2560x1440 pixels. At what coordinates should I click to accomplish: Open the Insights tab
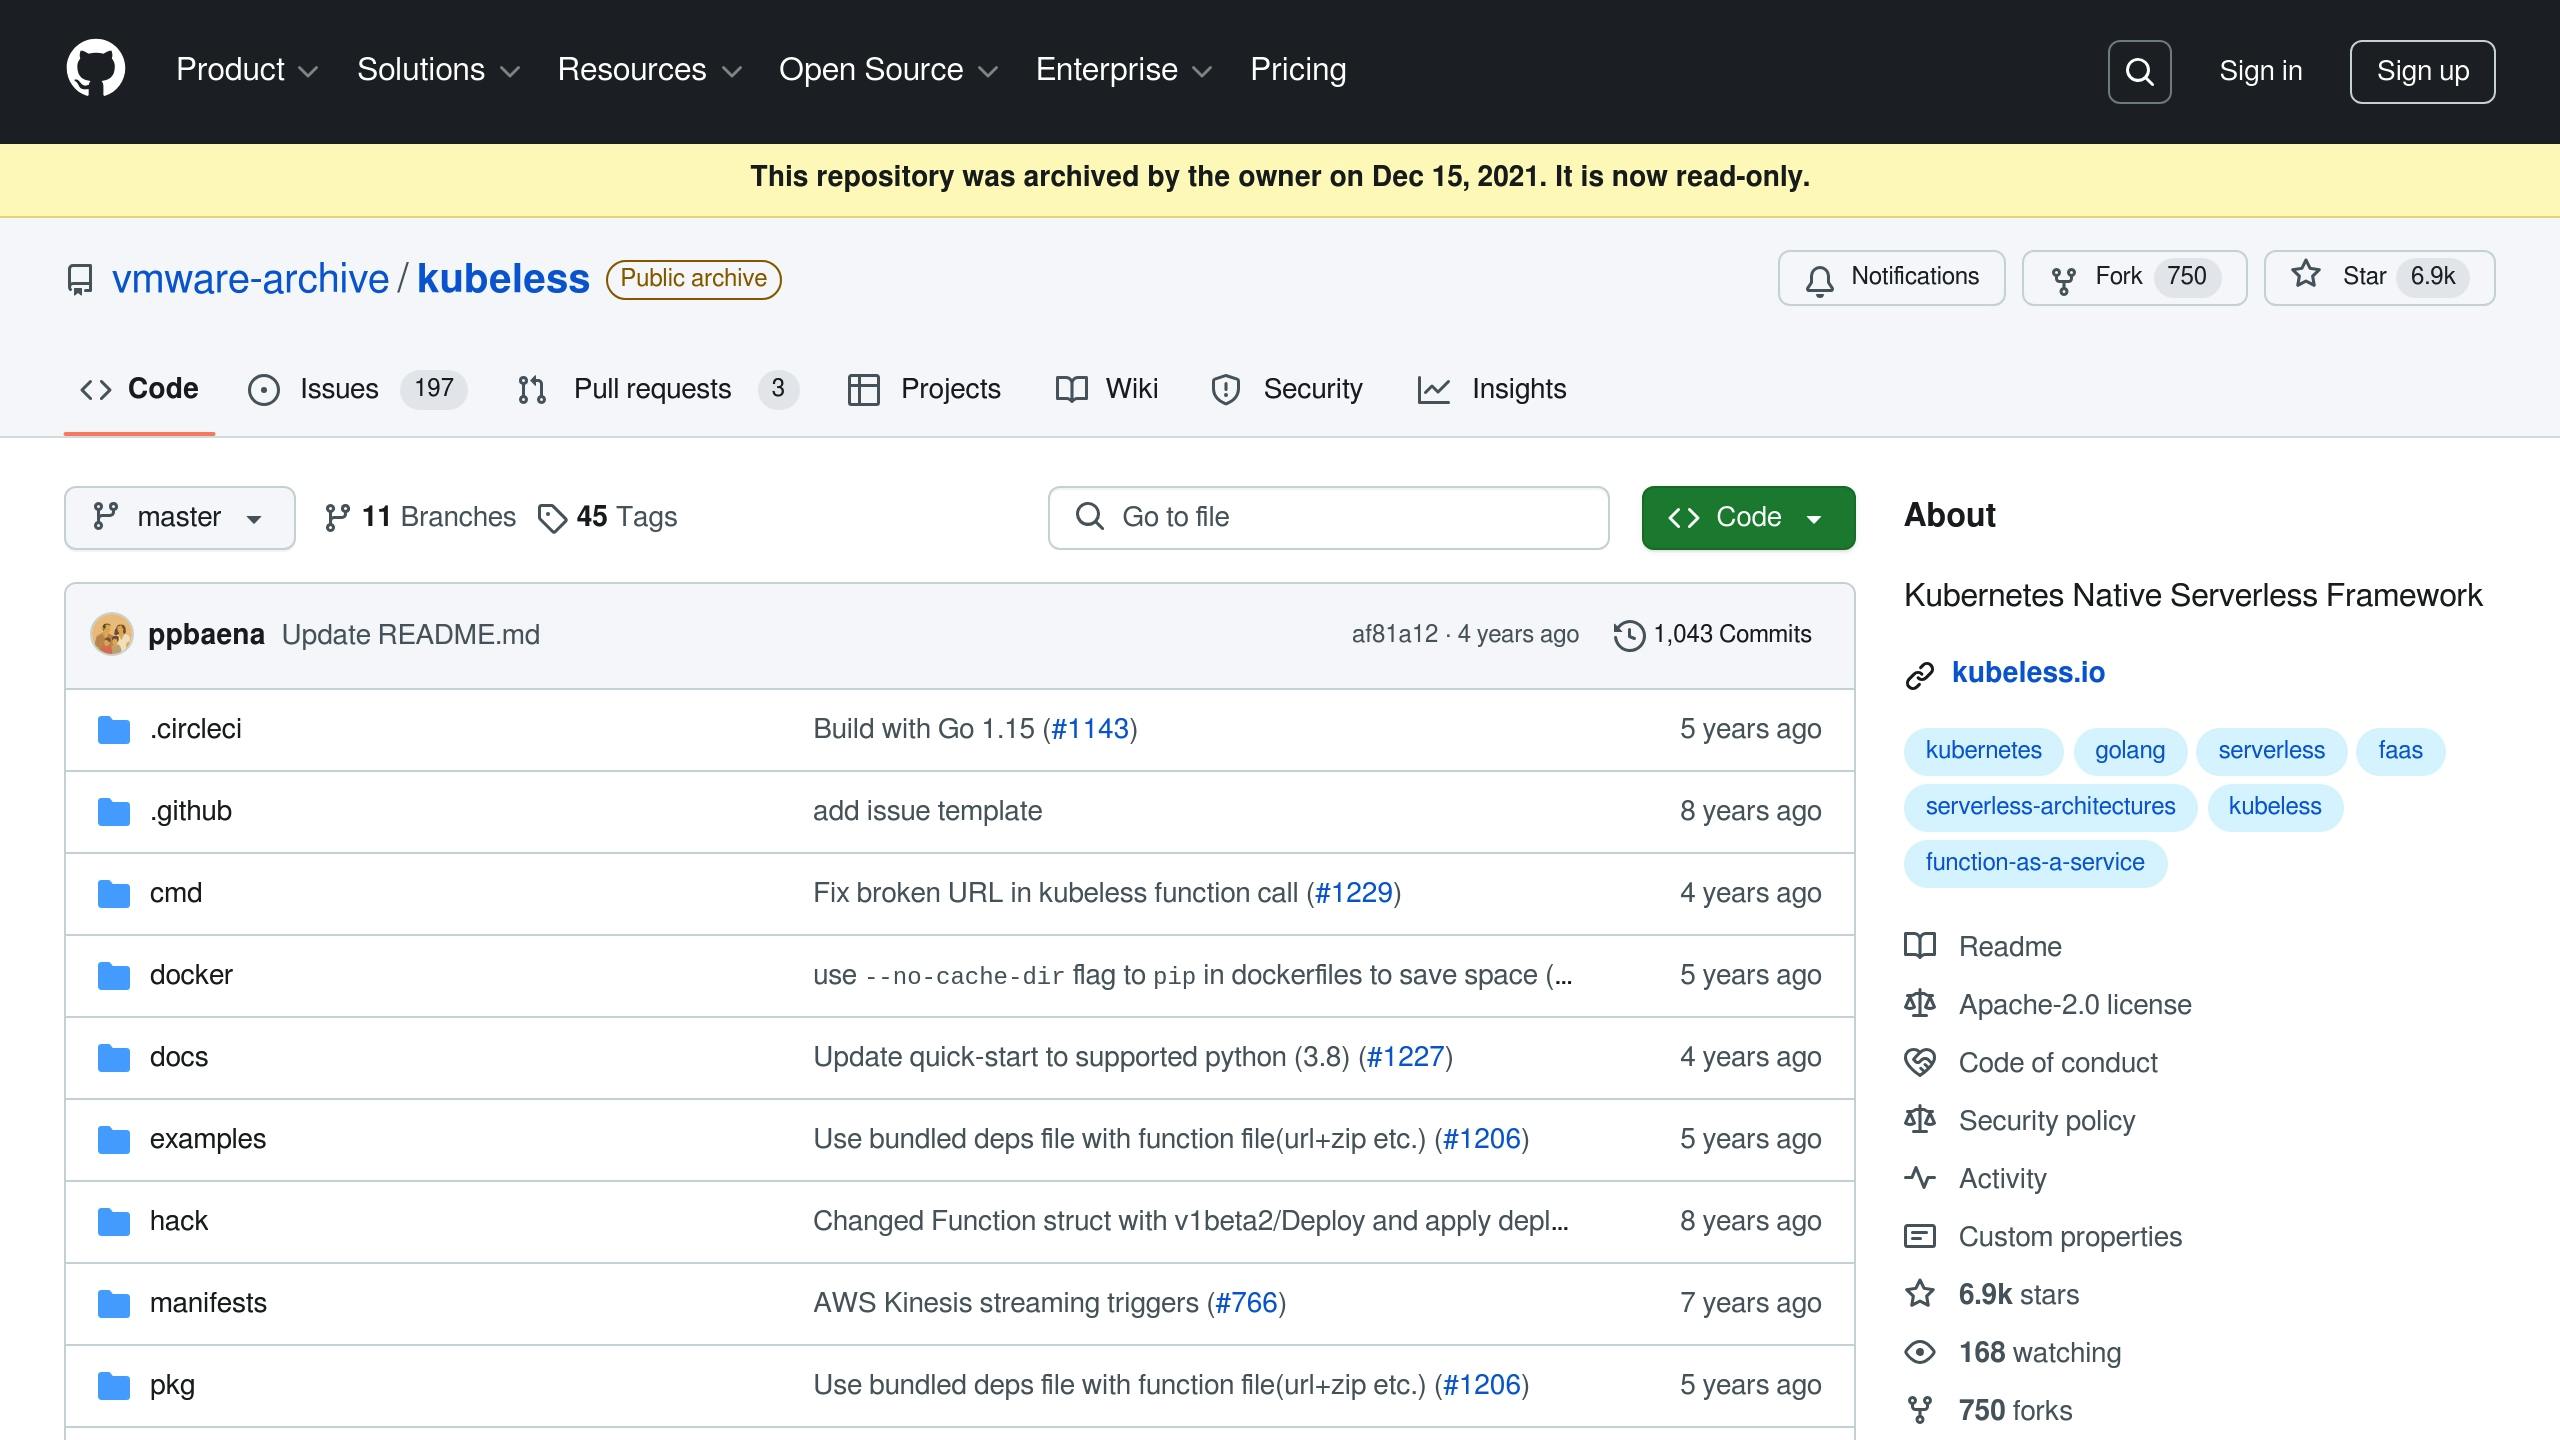1492,389
